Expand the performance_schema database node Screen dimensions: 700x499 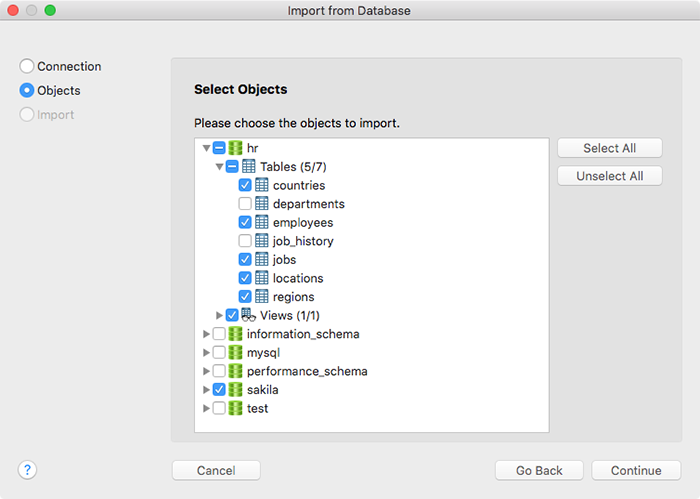click(206, 371)
